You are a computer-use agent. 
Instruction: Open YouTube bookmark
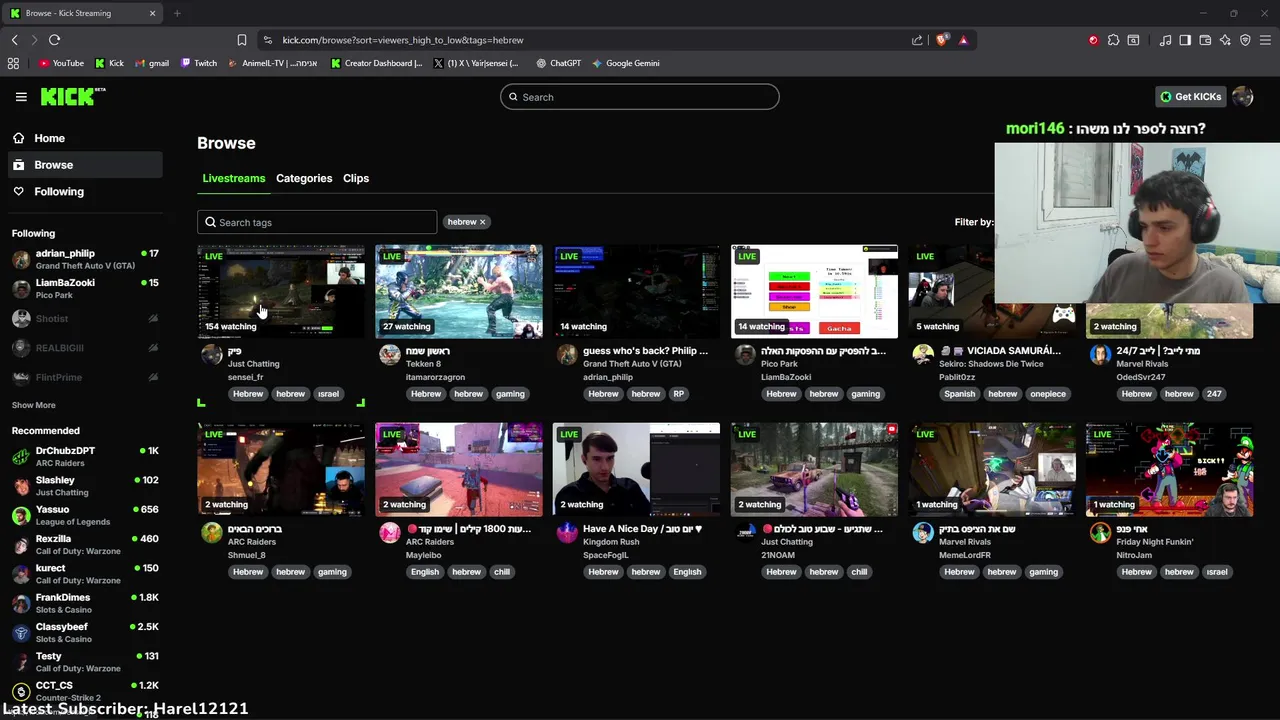click(61, 63)
